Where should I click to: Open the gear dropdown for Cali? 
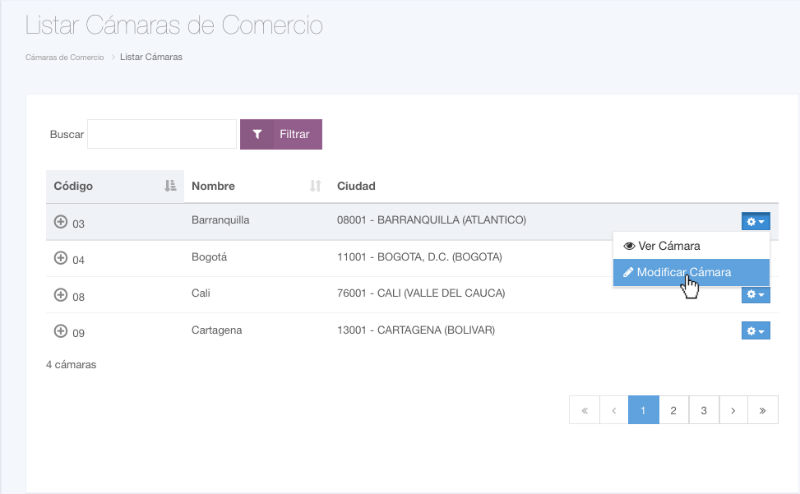point(755,294)
